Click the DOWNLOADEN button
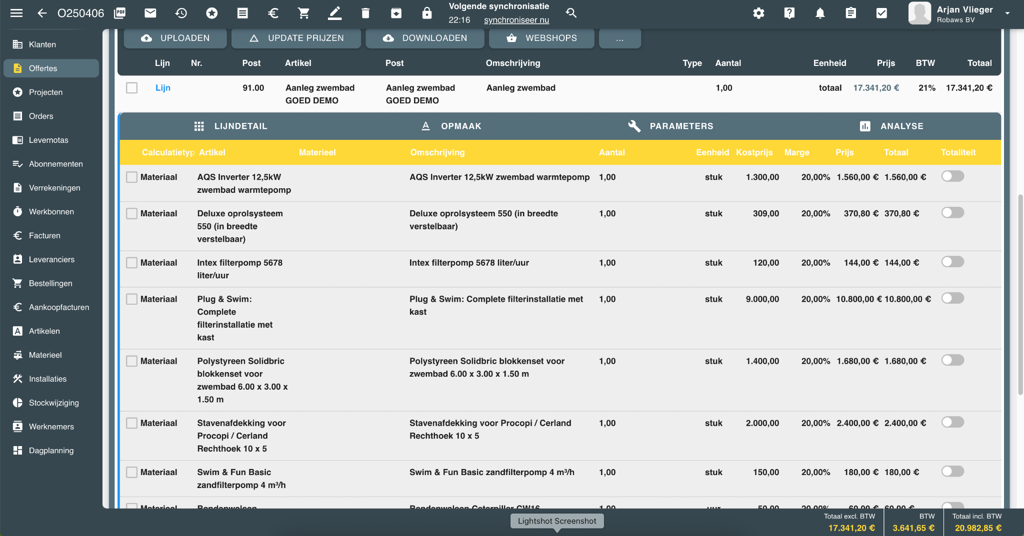 tap(424, 39)
